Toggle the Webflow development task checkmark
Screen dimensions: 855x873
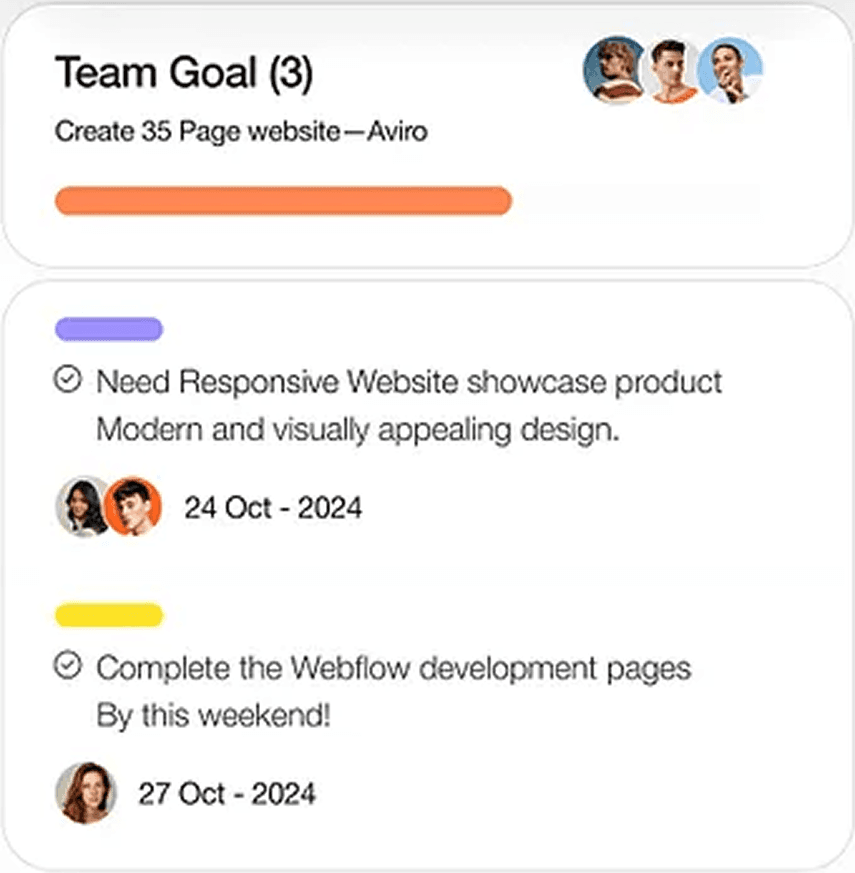click(67, 665)
